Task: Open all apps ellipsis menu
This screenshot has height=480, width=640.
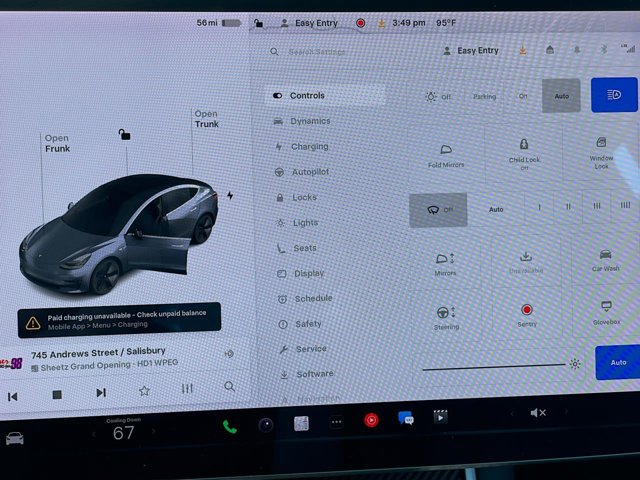Action: (x=336, y=422)
